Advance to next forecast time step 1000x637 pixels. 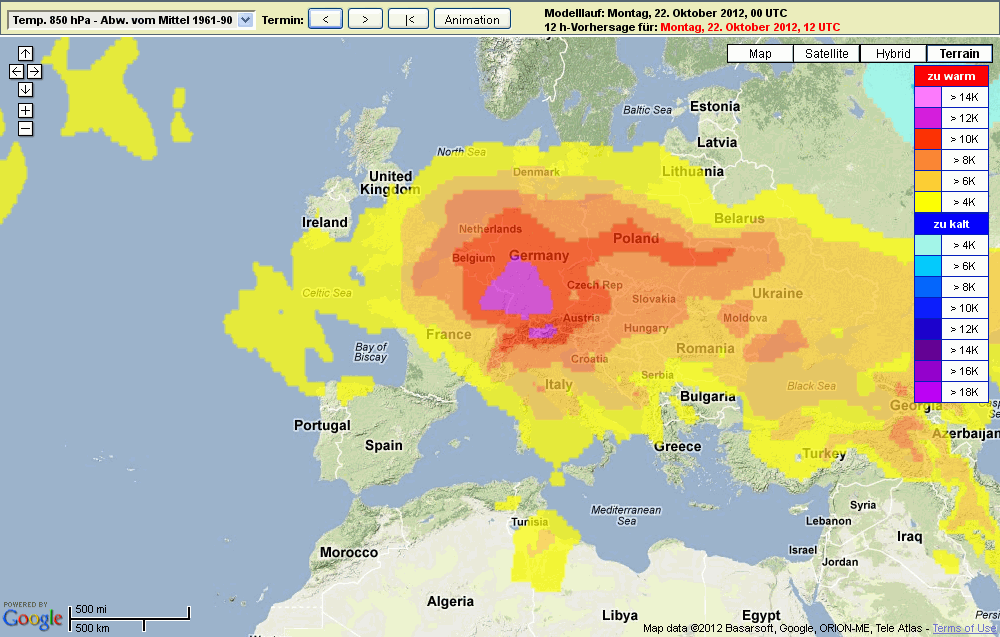click(x=365, y=19)
